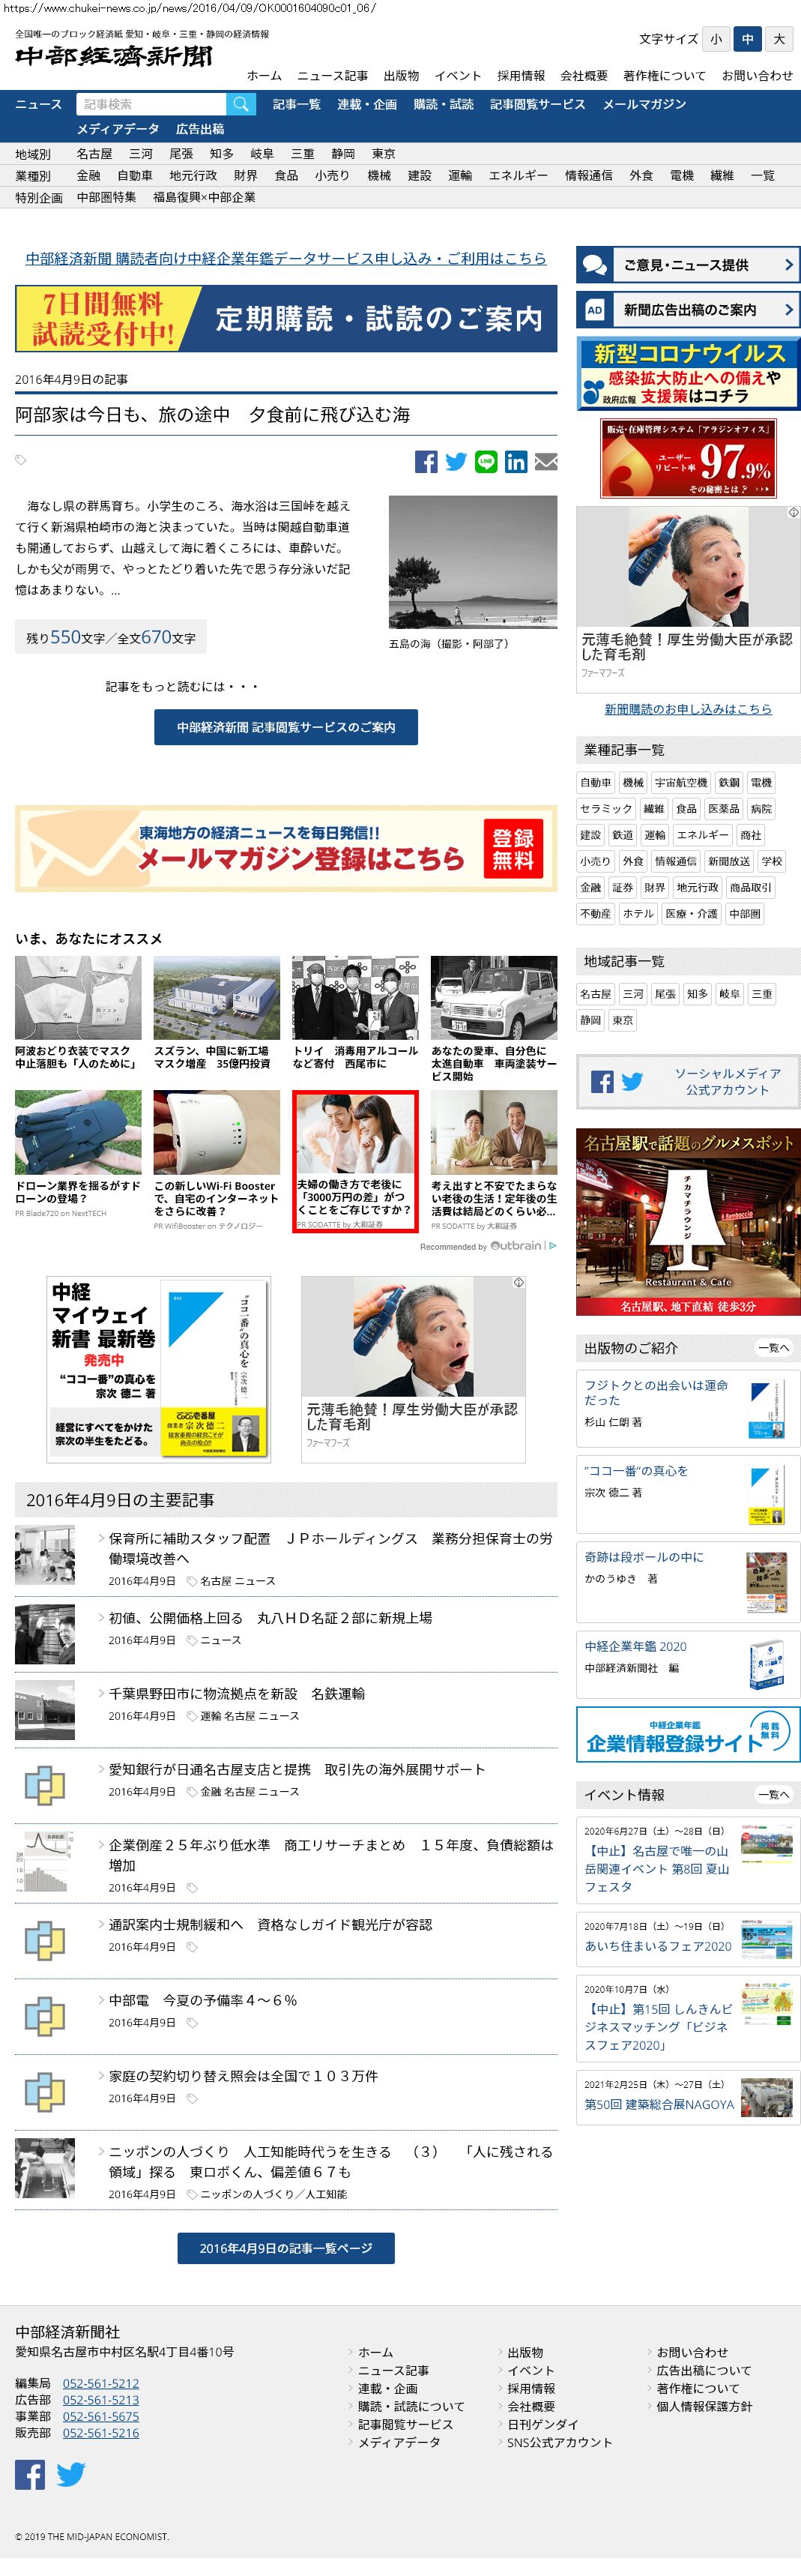
Task: Share article on LinkedIn icon
Action: pos(516,461)
